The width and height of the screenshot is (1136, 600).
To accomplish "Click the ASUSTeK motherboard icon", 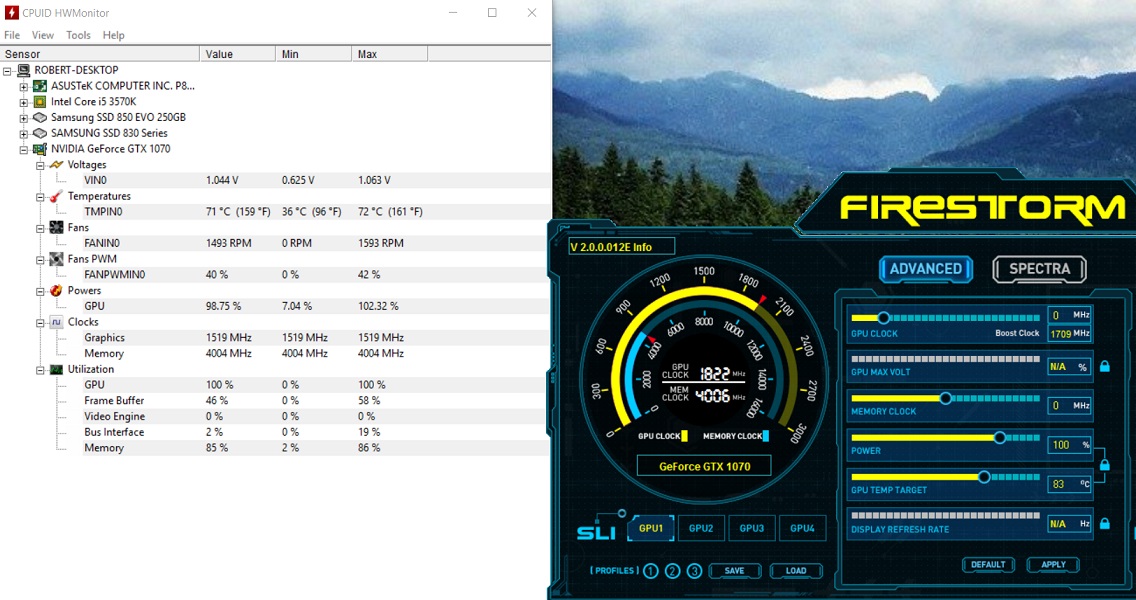I will [40, 86].
